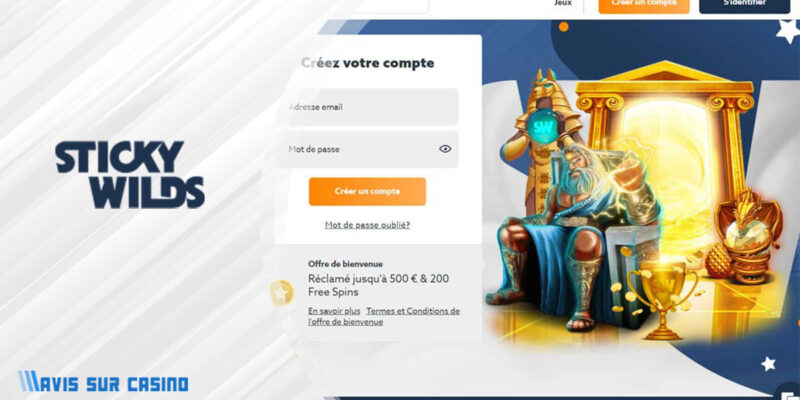Viewport: 800px width, 400px height.
Task: Click the golden SW trophy cup
Action: [663, 301]
